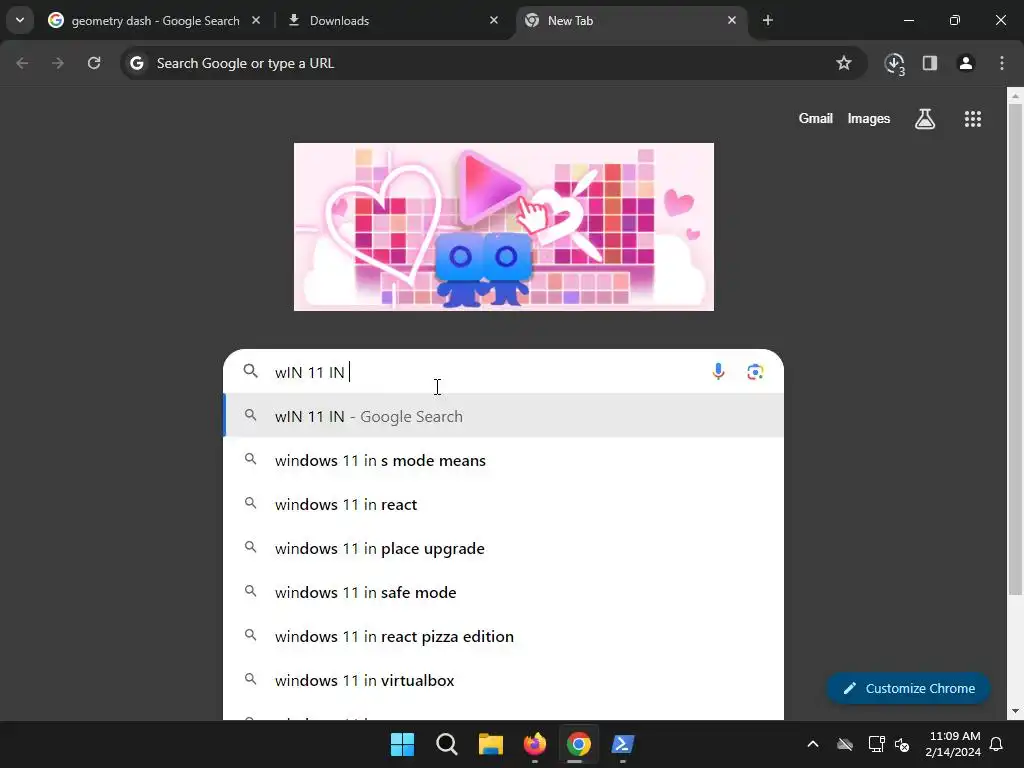The image size is (1024, 768).
Task: Bookmark this tab with the star icon
Action: click(x=843, y=63)
